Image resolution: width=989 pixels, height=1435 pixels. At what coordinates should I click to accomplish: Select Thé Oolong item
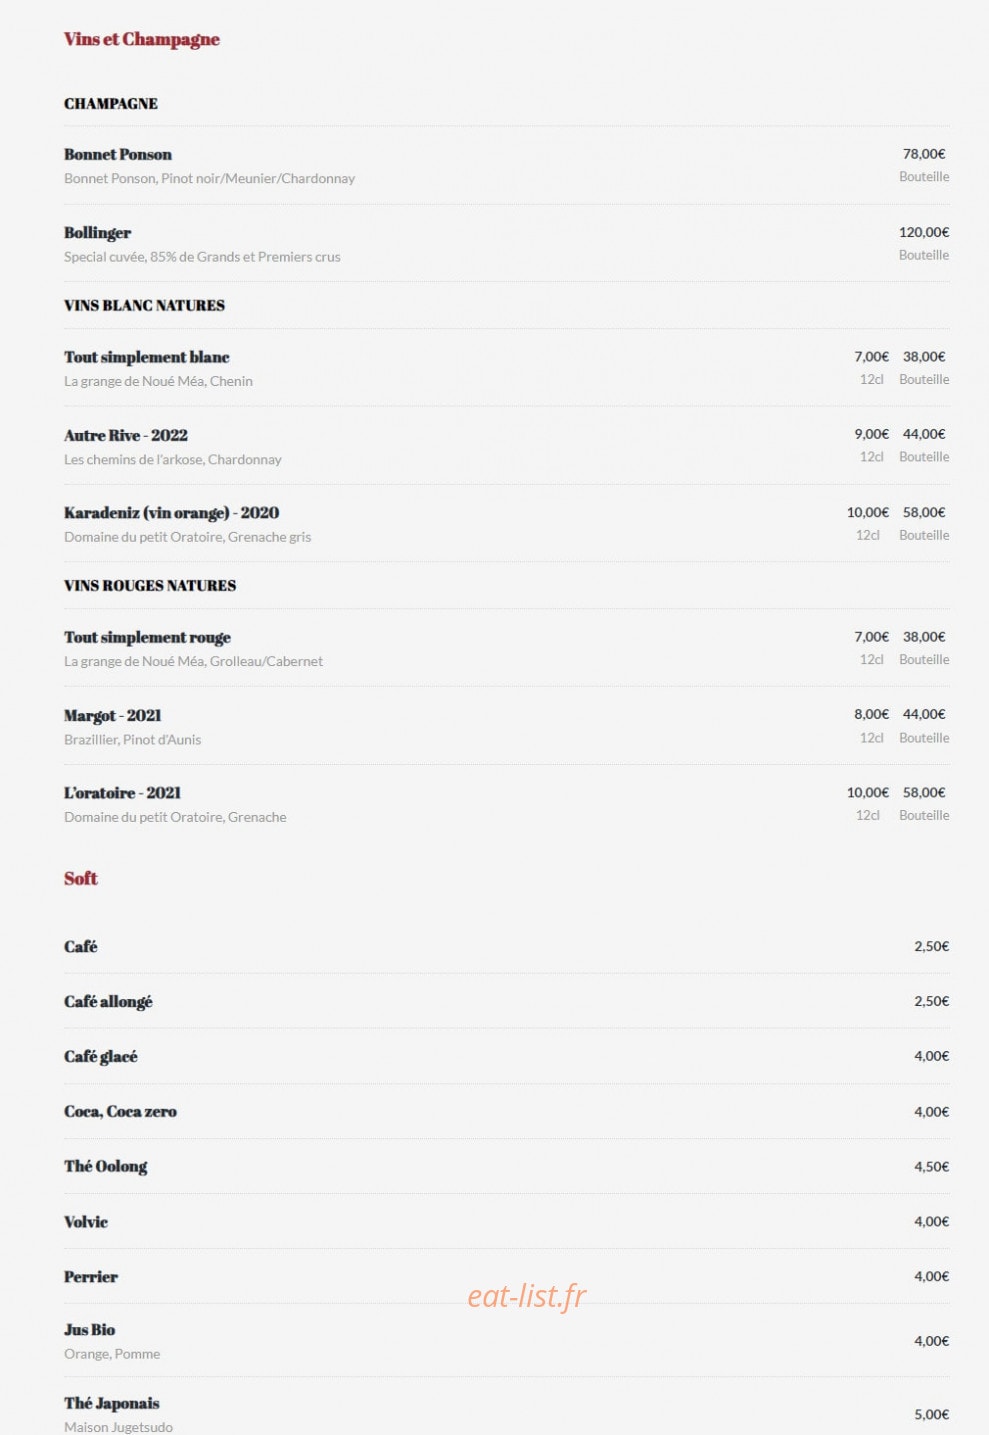tap(106, 1166)
